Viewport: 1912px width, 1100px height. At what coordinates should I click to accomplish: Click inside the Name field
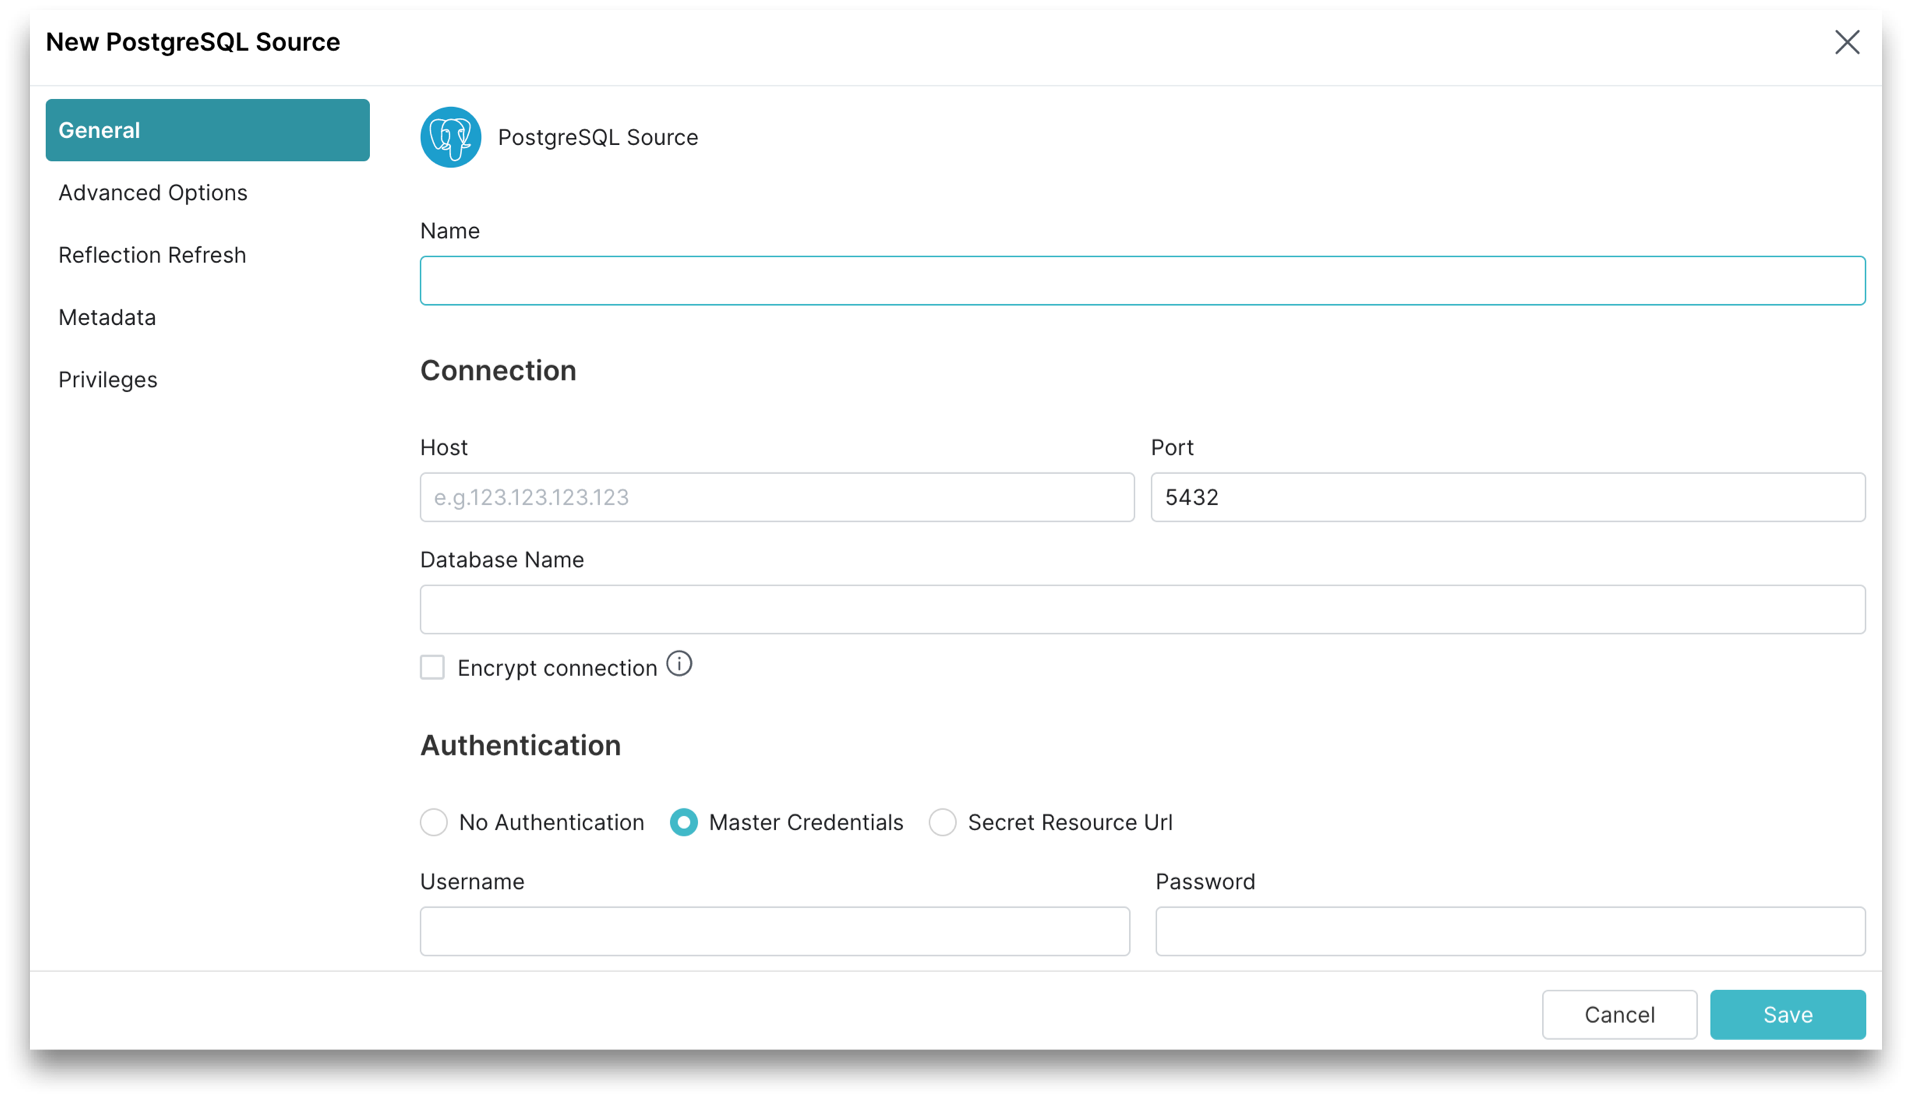tap(1142, 280)
